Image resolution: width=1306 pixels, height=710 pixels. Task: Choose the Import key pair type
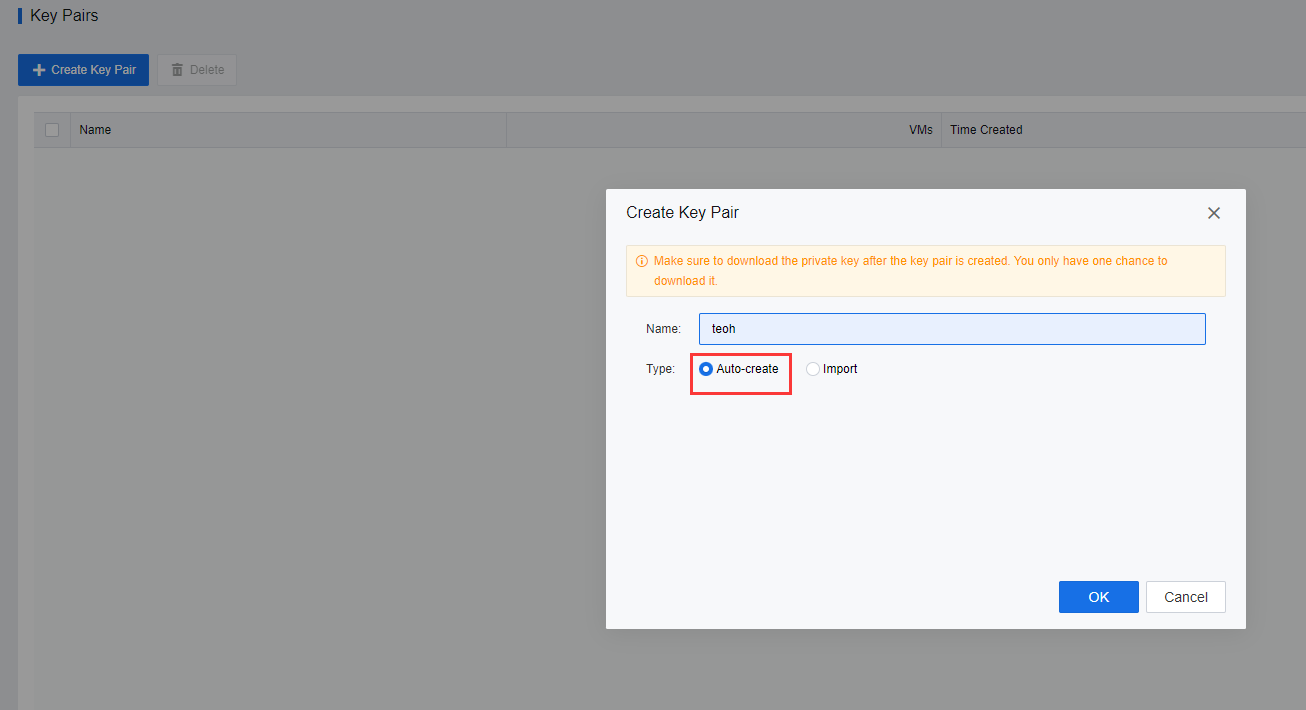813,369
